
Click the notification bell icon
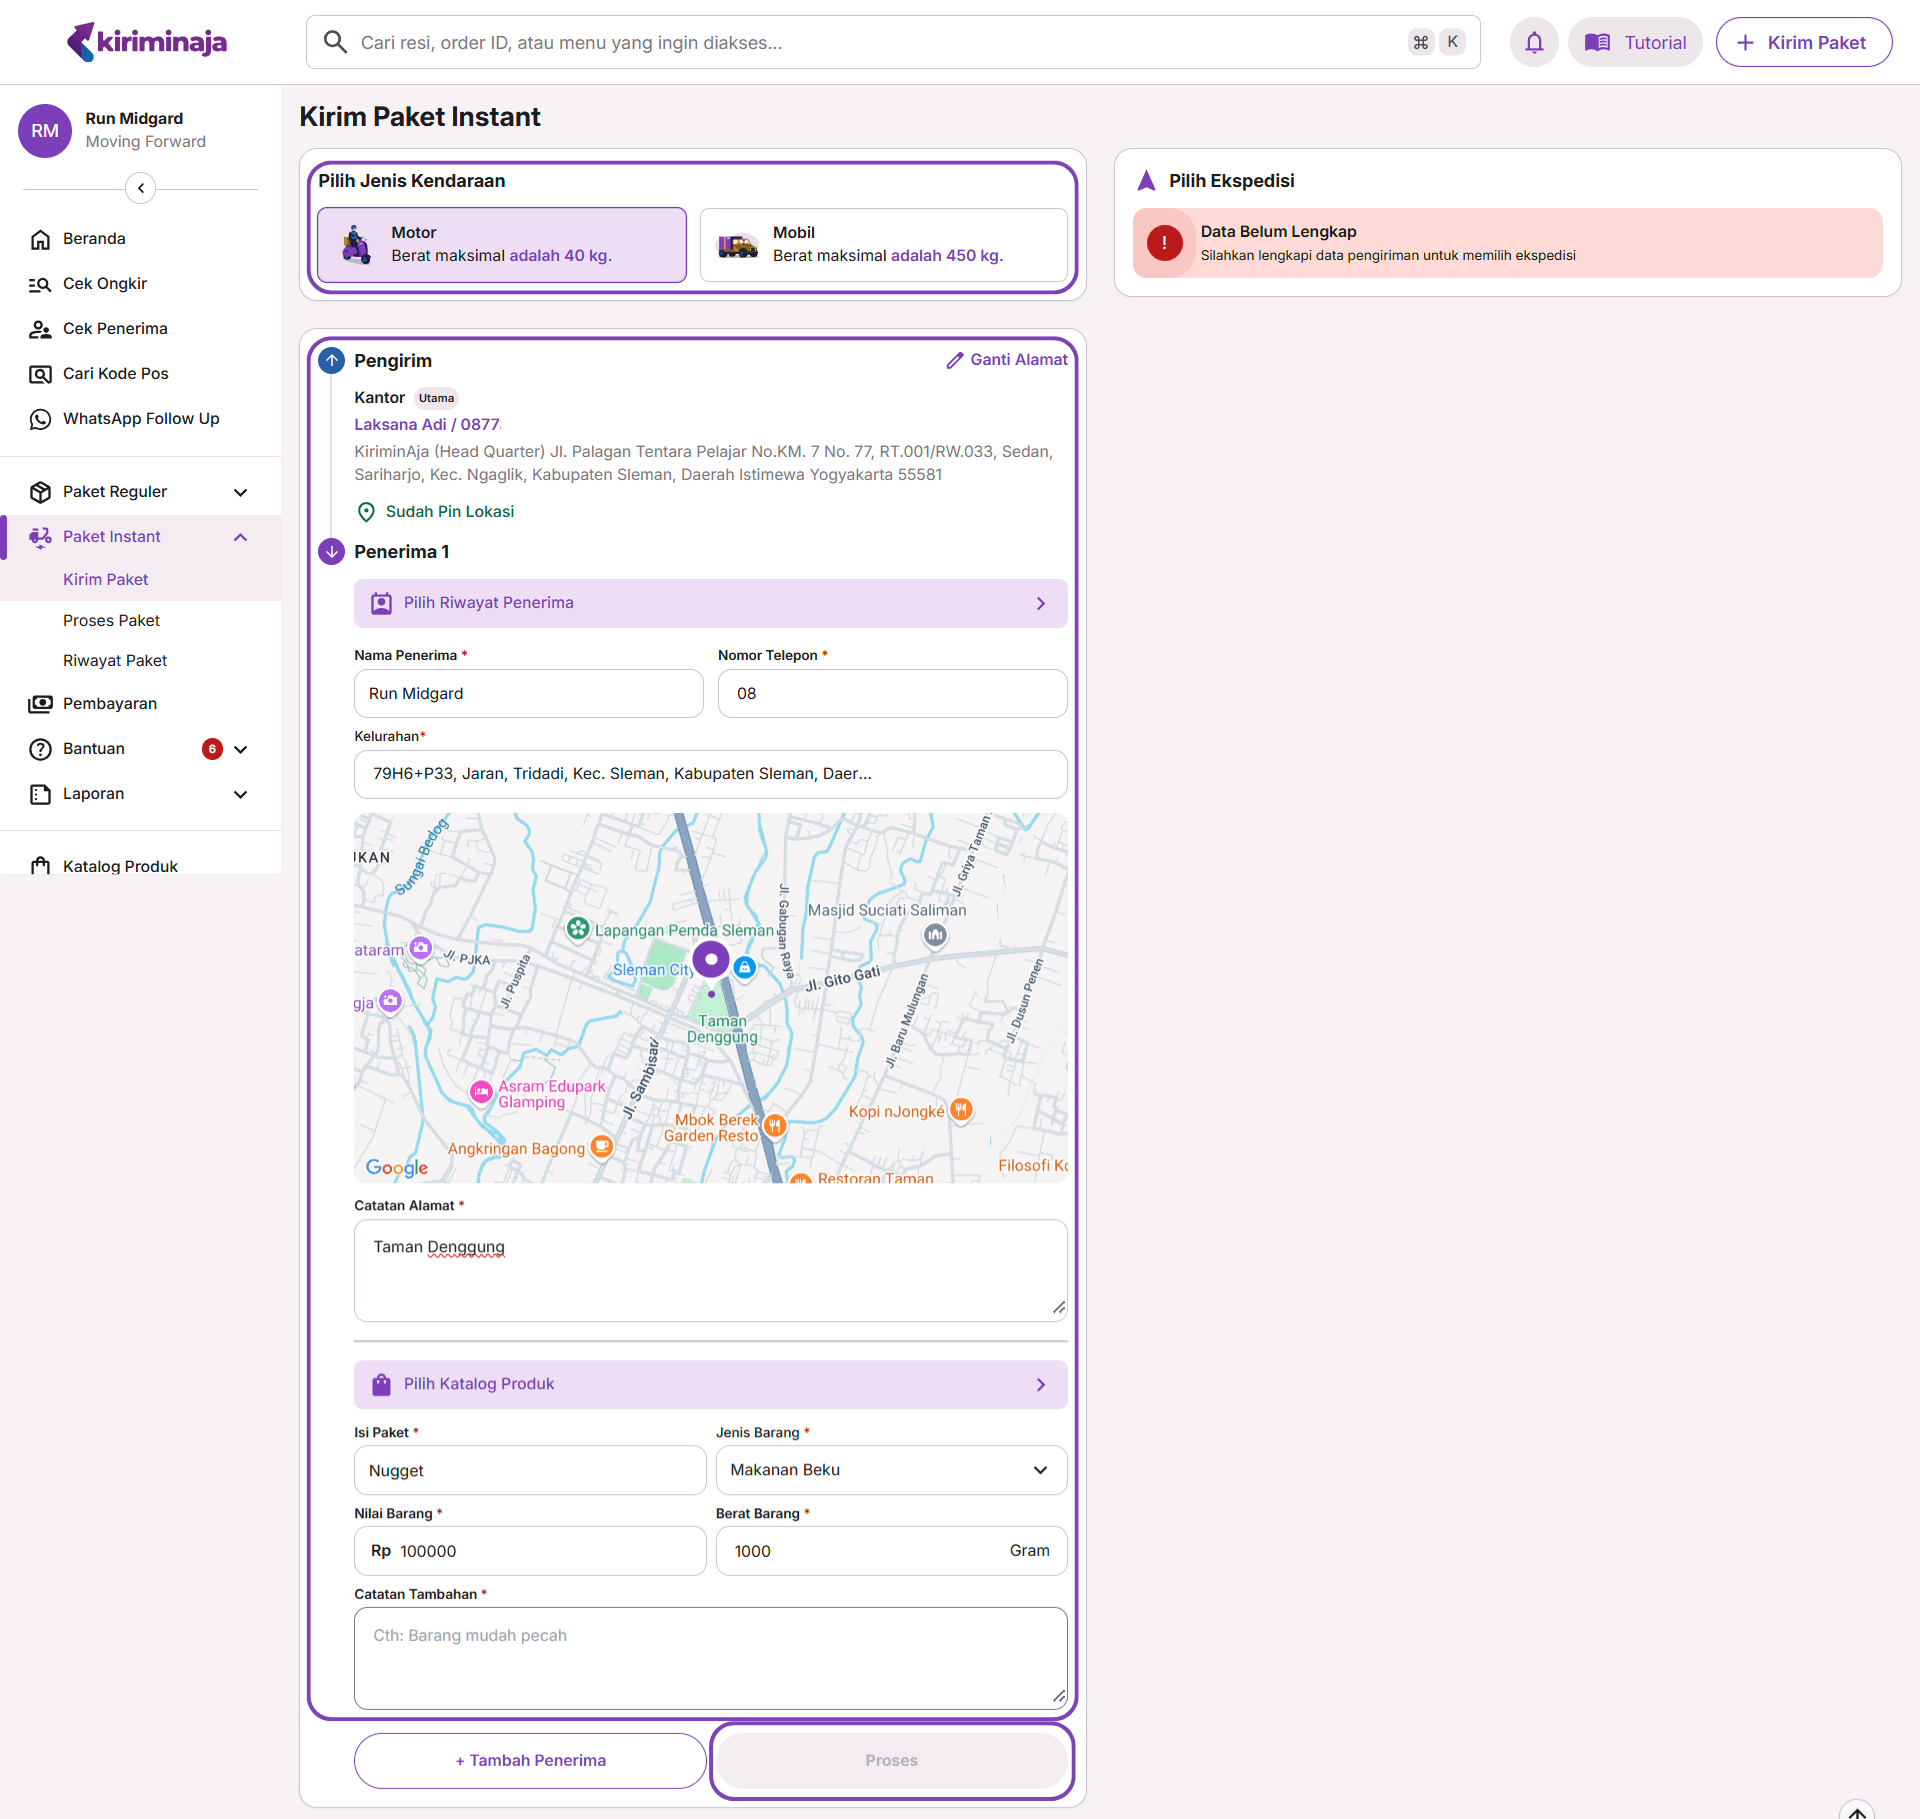(x=1534, y=42)
